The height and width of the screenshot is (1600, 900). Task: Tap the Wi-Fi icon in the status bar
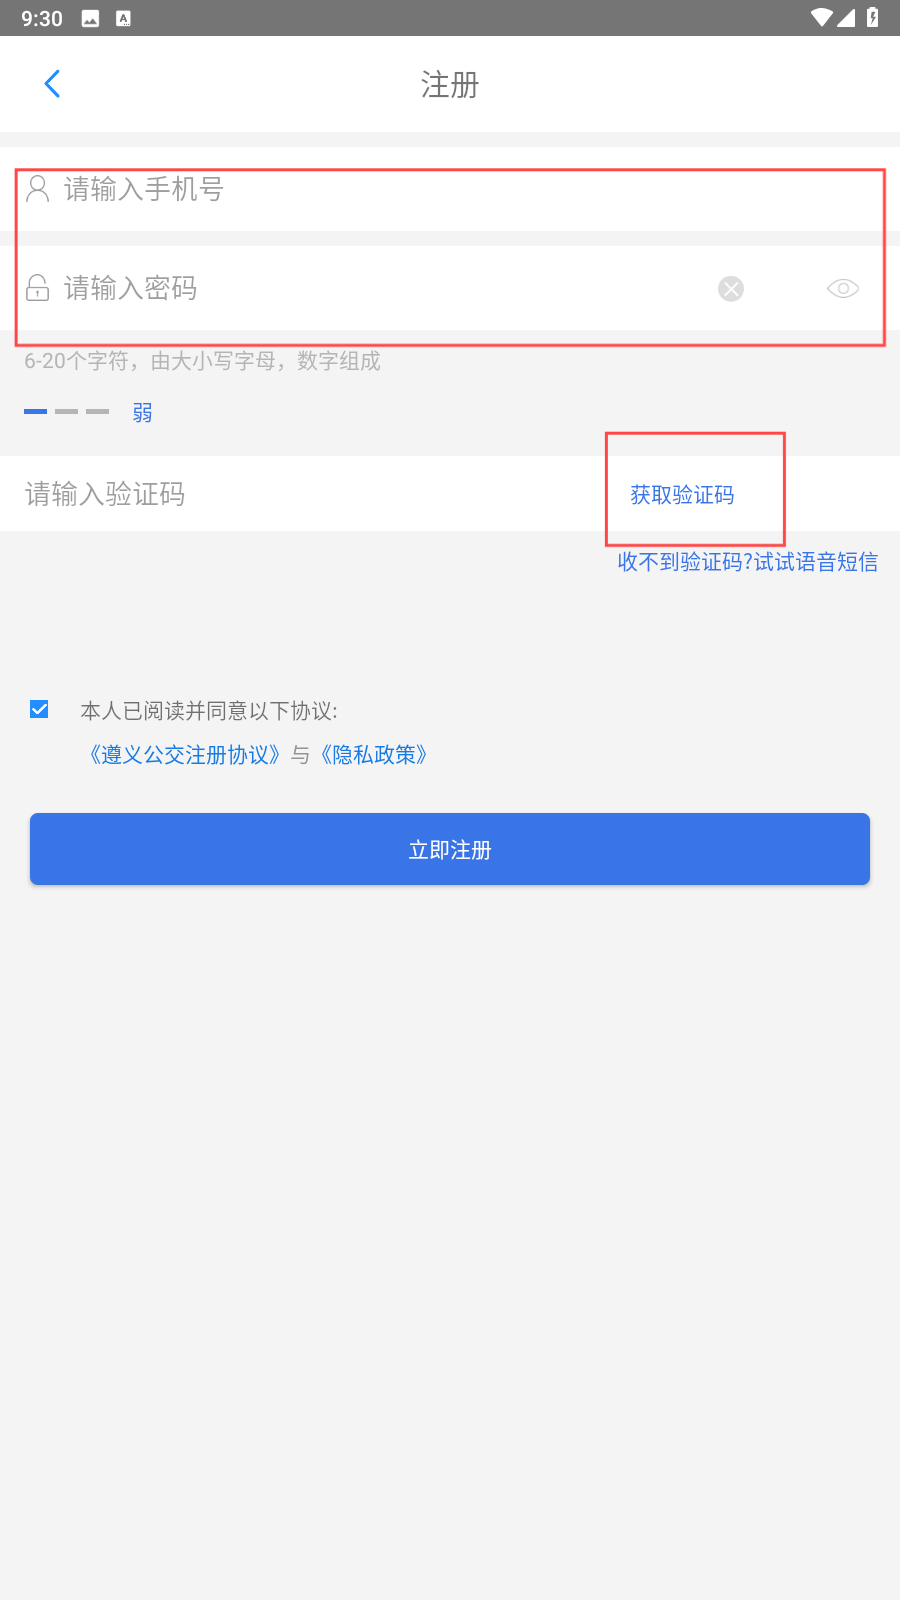click(x=822, y=18)
